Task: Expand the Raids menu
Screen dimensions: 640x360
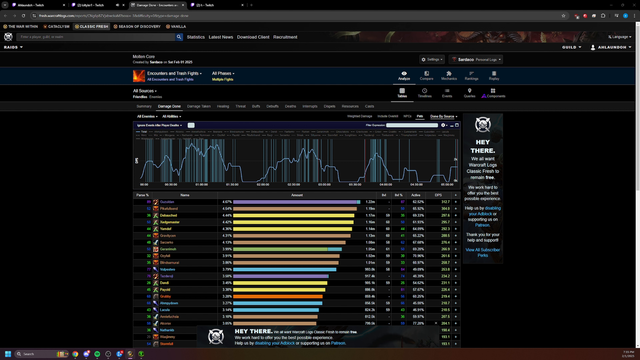Action: [x=13, y=47]
